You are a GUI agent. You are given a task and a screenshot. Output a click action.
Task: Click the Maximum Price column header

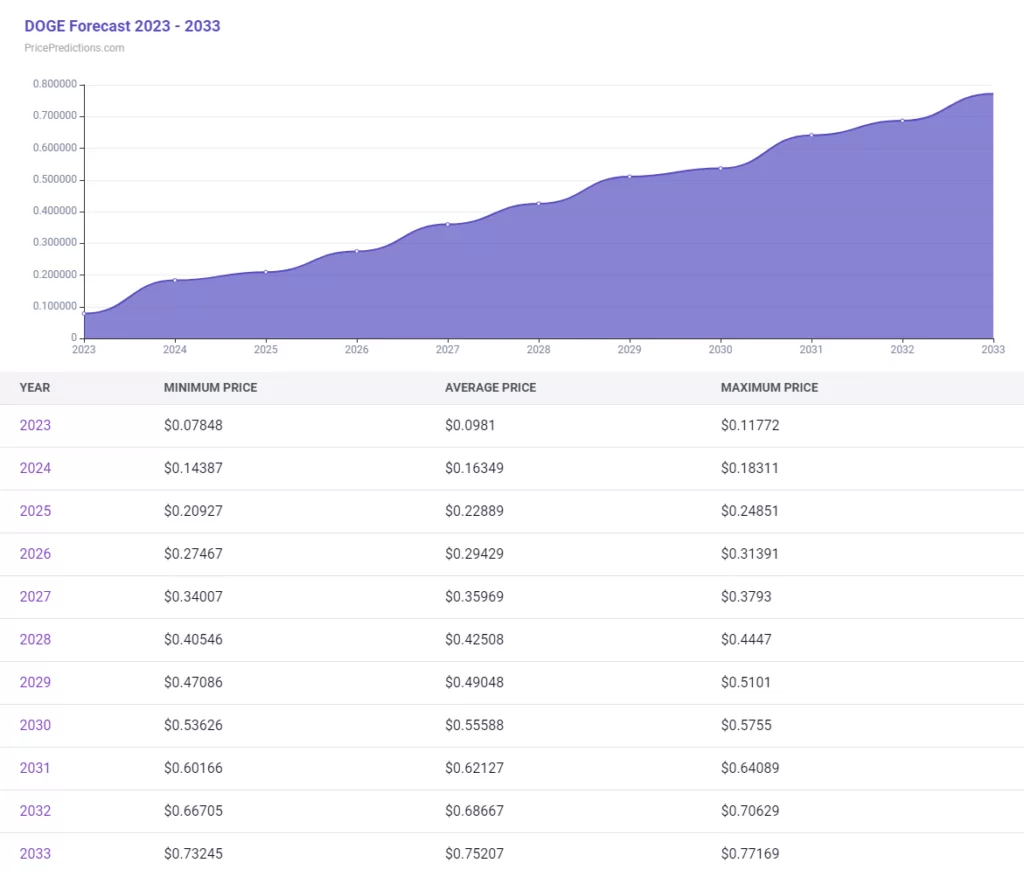point(769,387)
